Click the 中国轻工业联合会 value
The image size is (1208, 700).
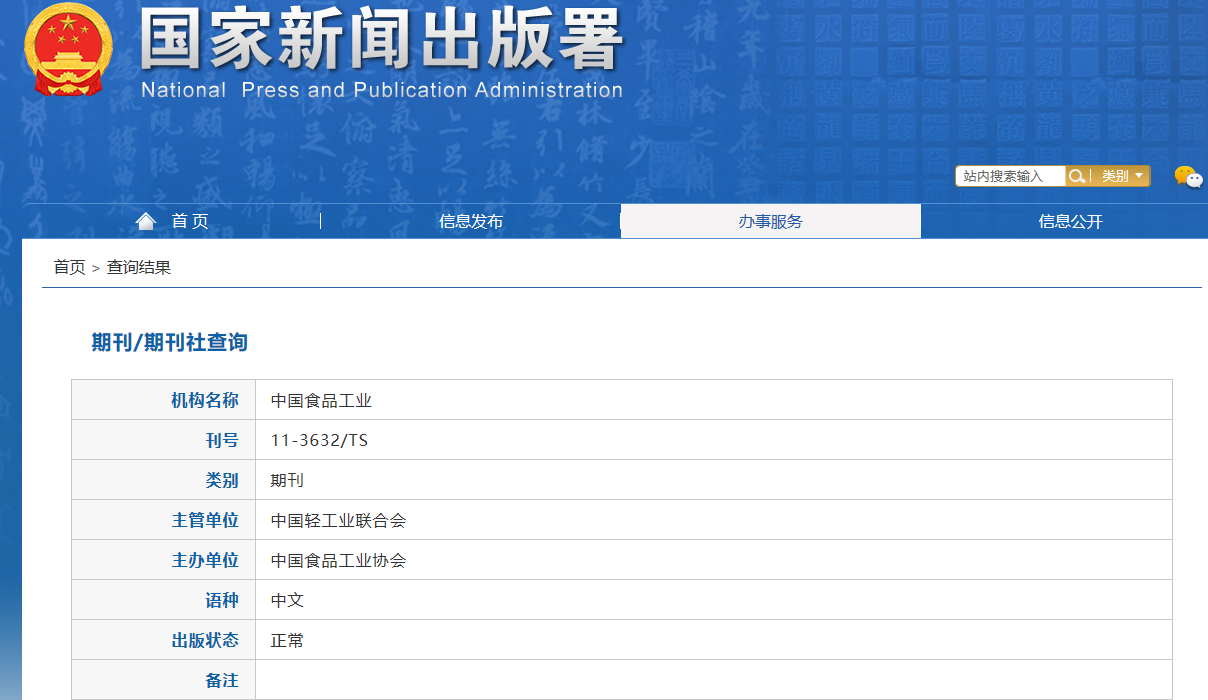338,520
